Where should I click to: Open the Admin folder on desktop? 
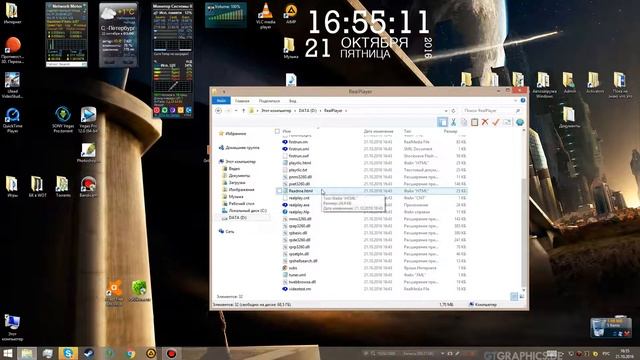point(569,83)
